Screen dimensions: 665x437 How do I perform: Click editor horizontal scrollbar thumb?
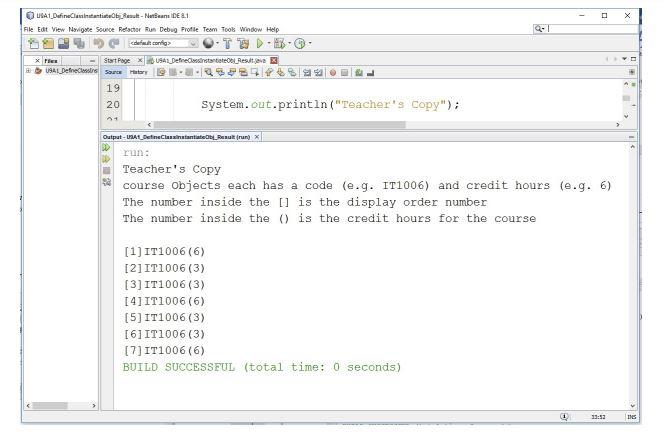[x=279, y=125]
